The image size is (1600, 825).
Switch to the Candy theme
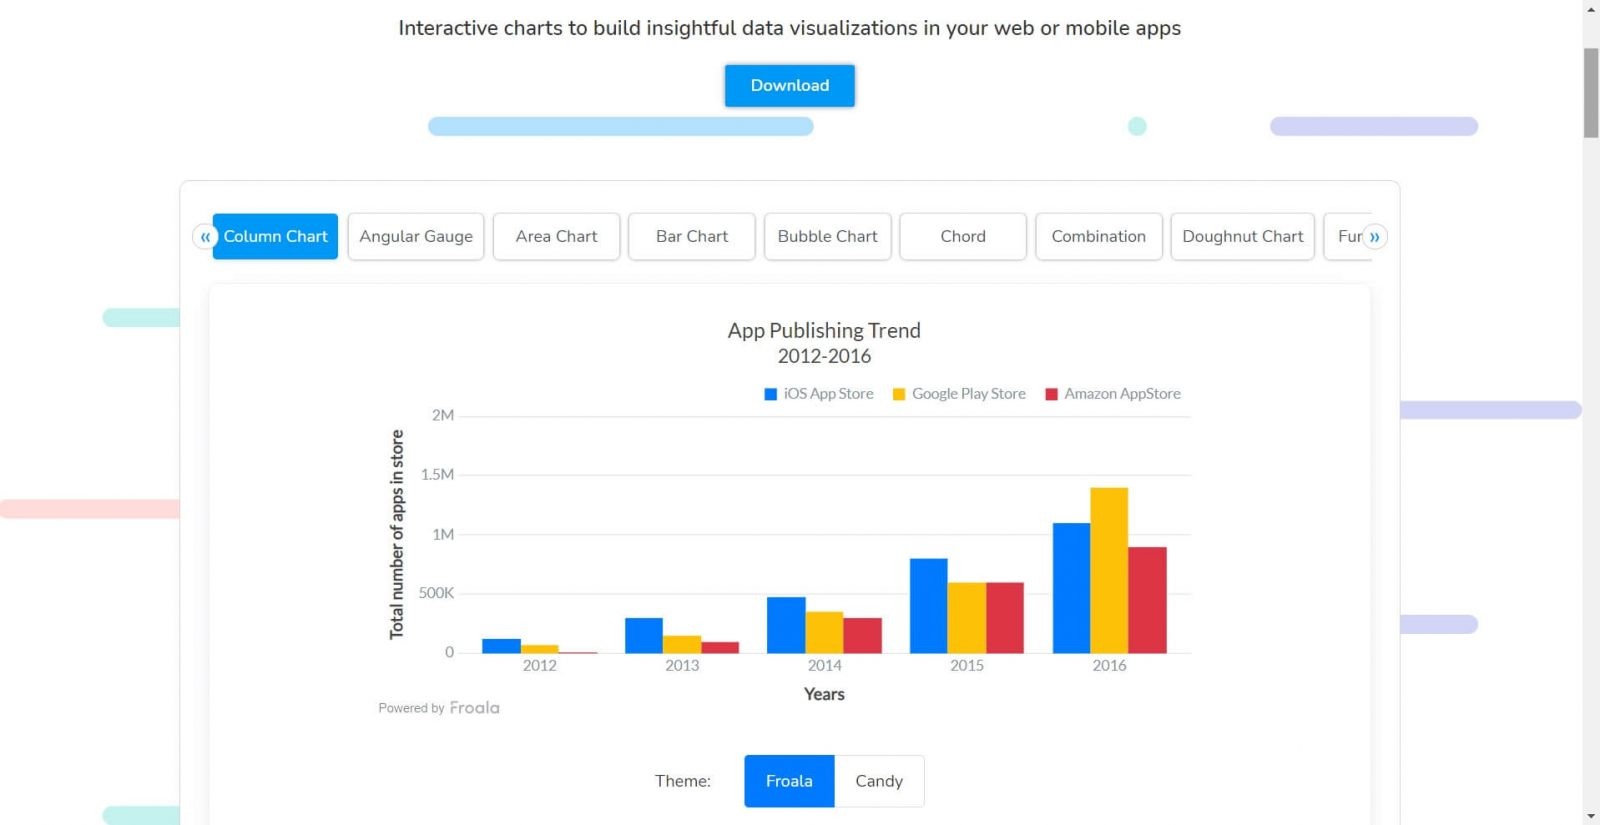(x=879, y=781)
